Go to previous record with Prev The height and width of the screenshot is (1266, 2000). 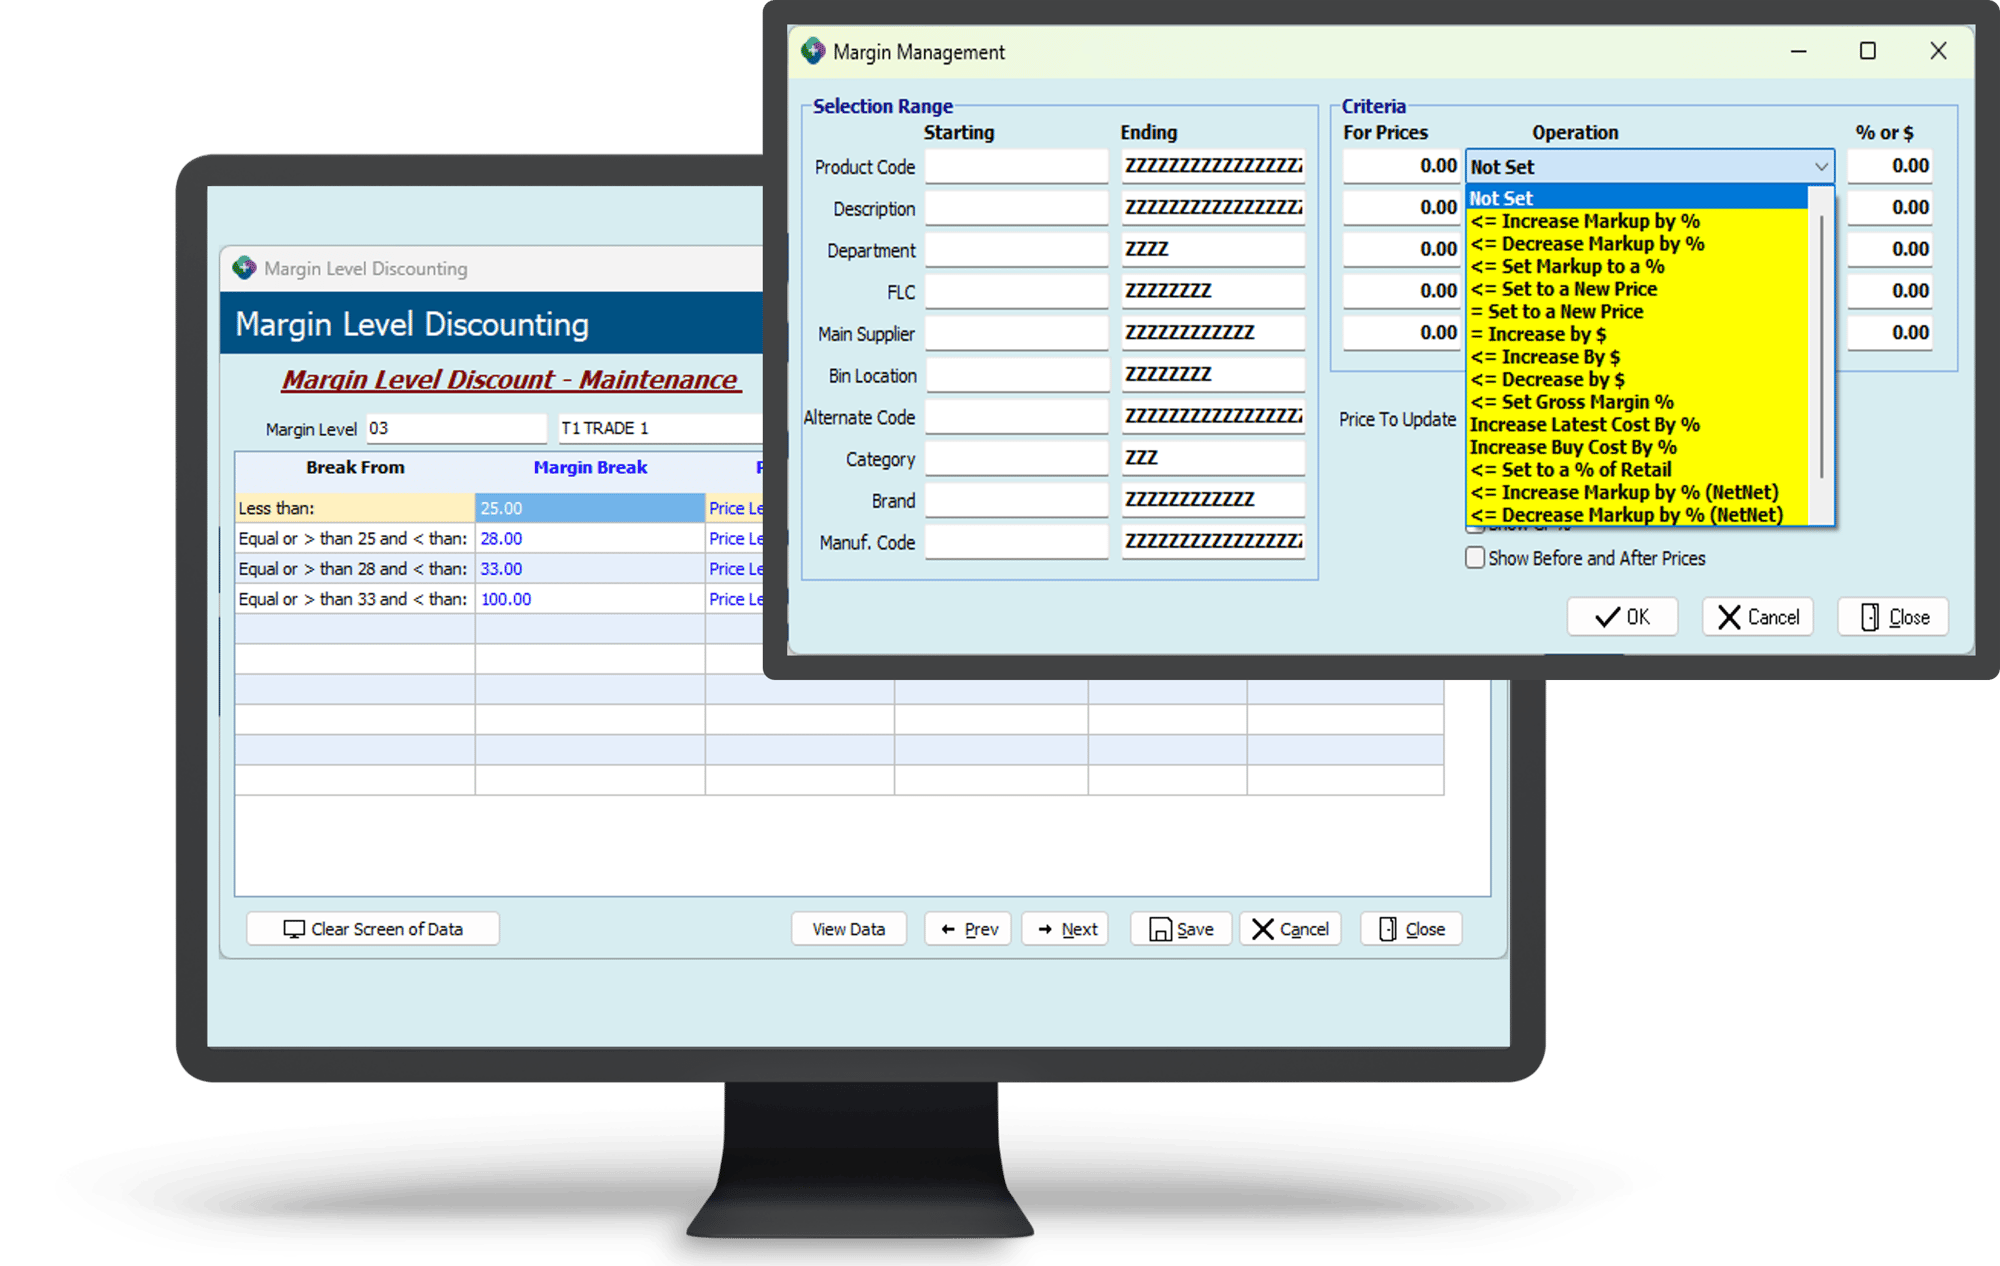click(x=968, y=929)
